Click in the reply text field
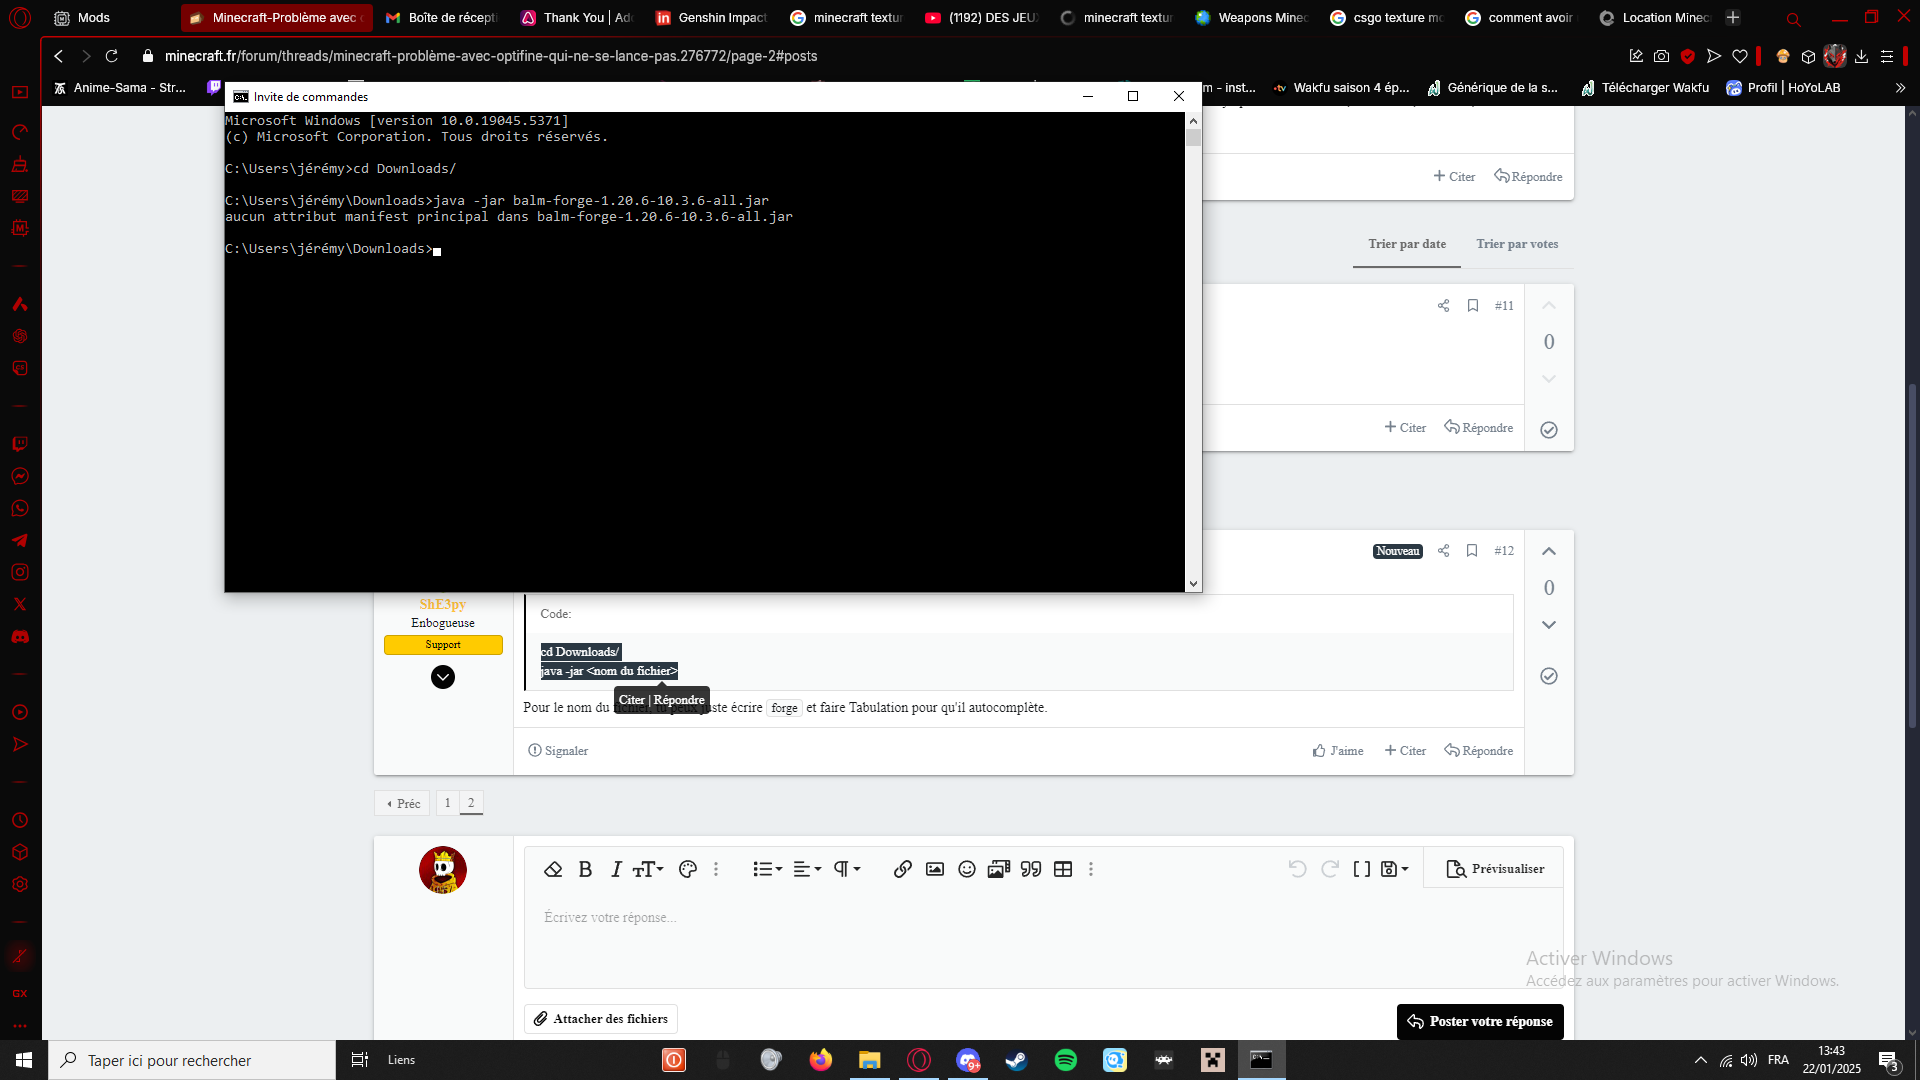The image size is (1920, 1080). 1043,938
